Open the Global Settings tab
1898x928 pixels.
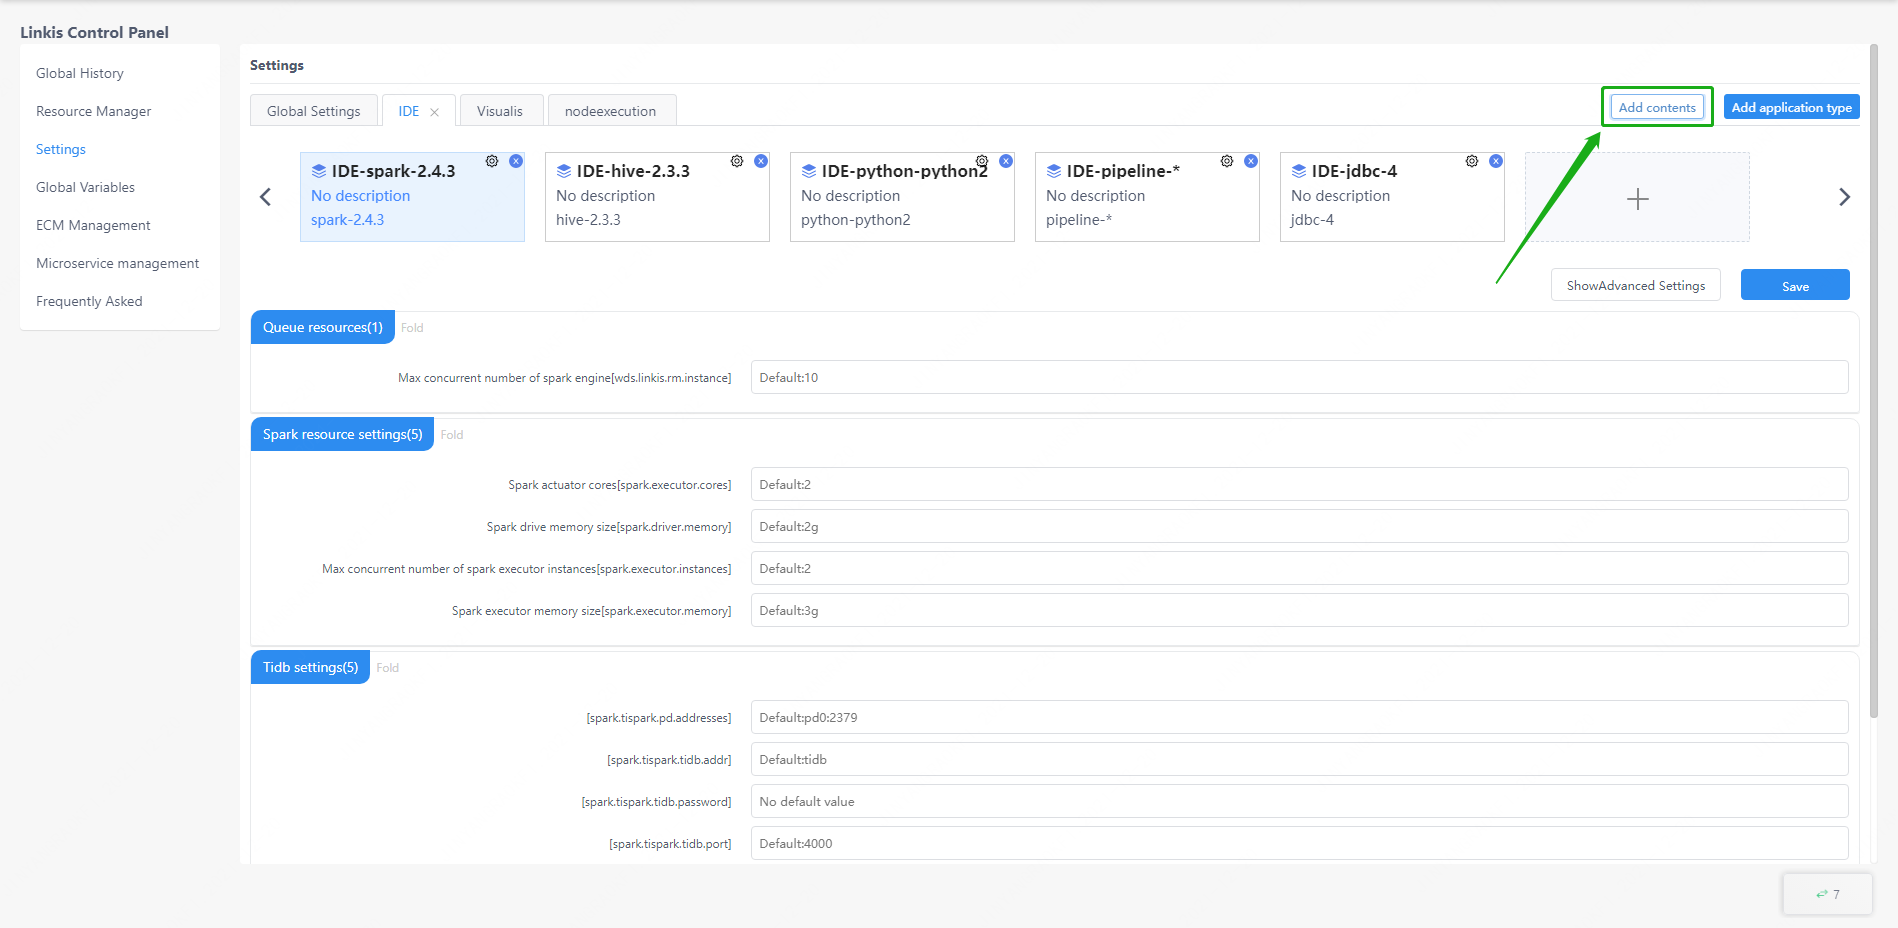[x=313, y=111]
